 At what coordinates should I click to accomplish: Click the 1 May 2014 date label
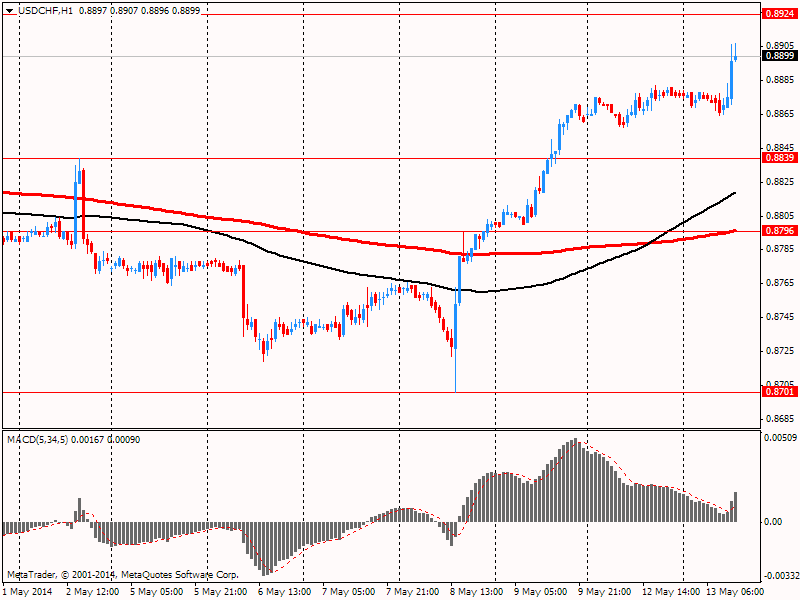(x=27, y=592)
